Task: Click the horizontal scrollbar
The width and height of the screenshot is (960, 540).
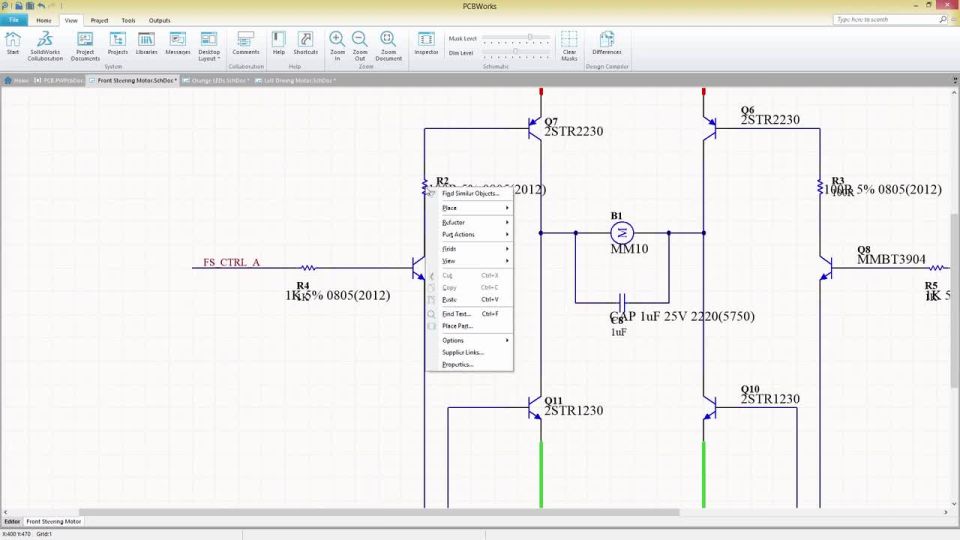Action: click(x=379, y=512)
